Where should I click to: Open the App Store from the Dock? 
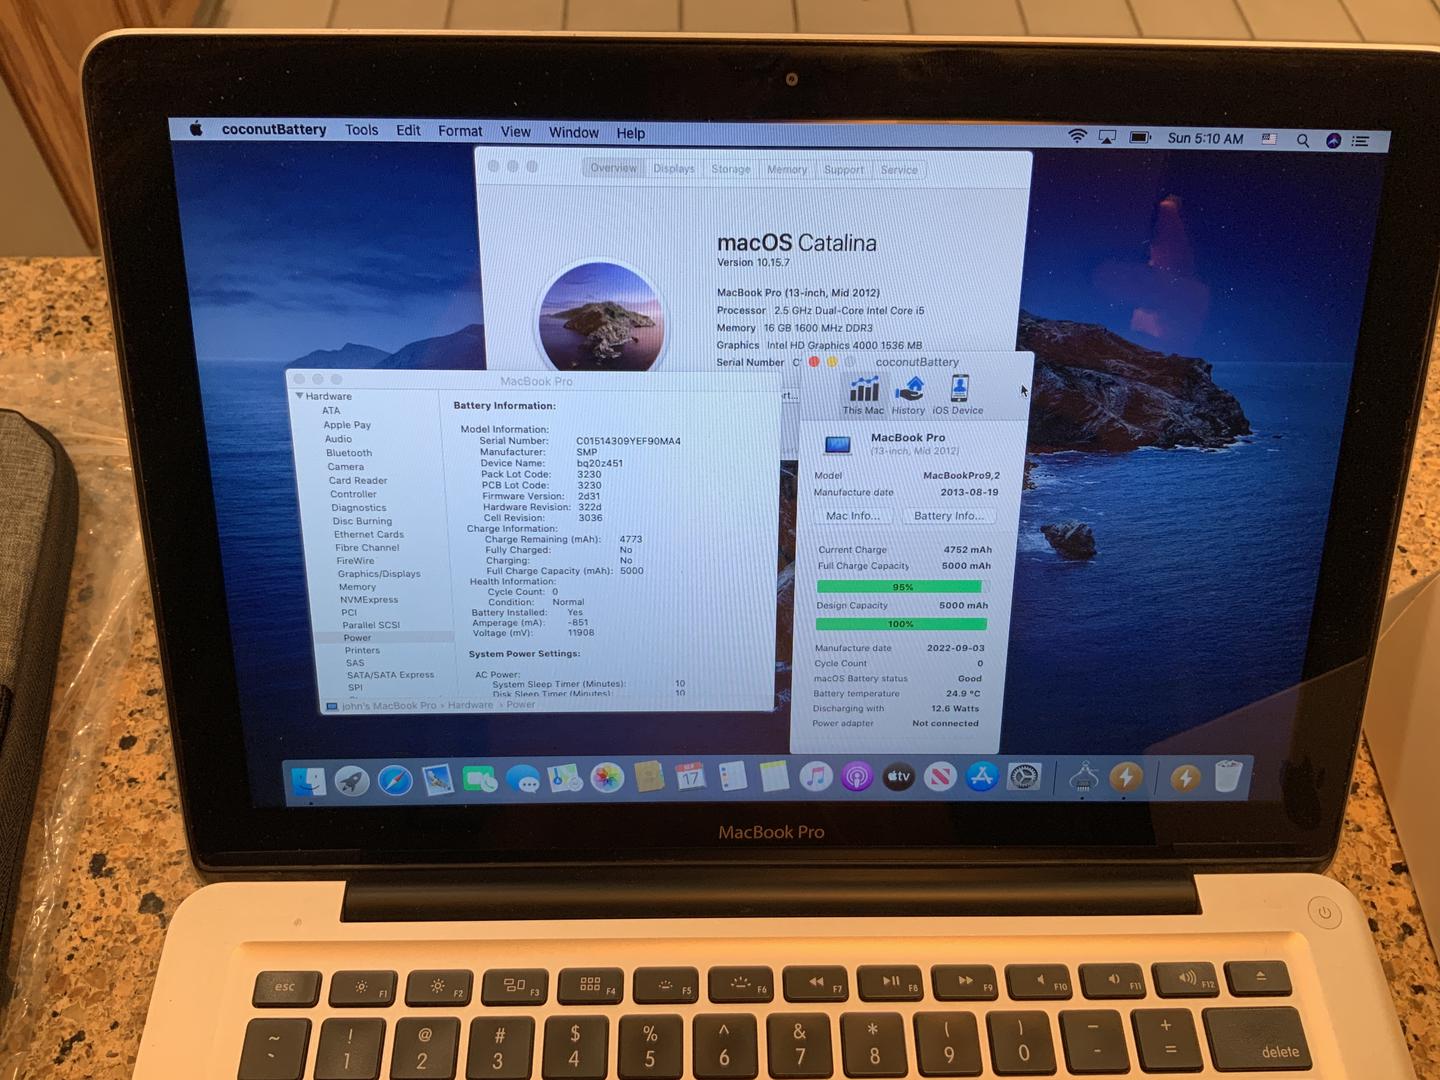tap(982, 777)
